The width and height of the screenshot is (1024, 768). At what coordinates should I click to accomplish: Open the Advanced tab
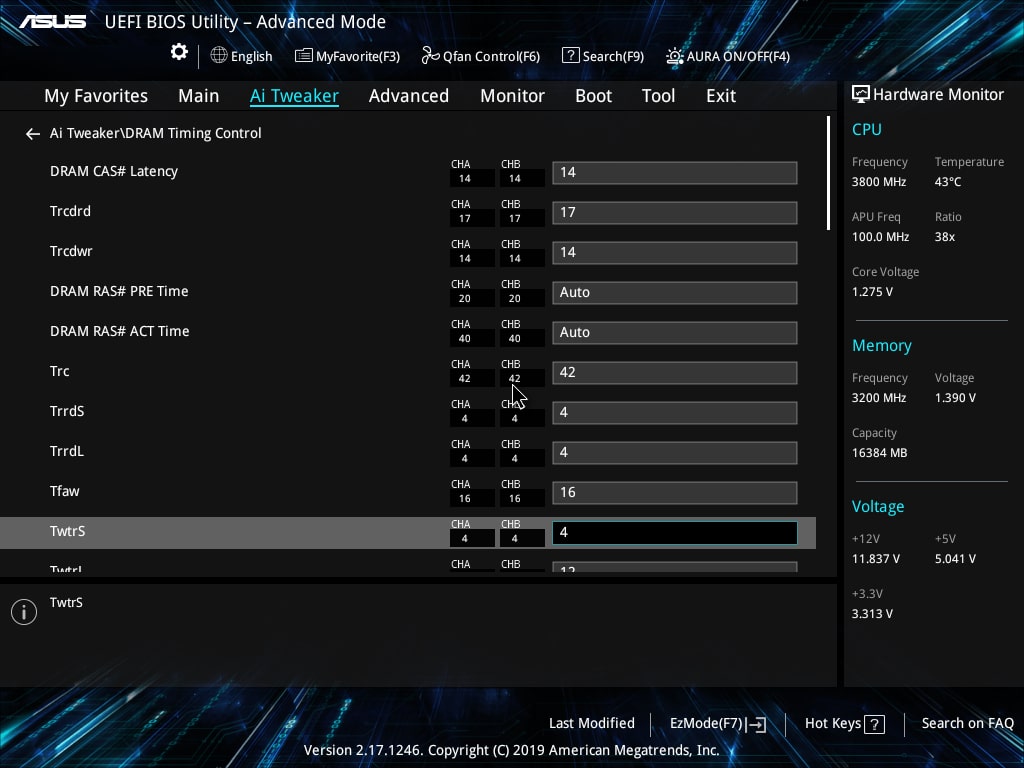[409, 96]
